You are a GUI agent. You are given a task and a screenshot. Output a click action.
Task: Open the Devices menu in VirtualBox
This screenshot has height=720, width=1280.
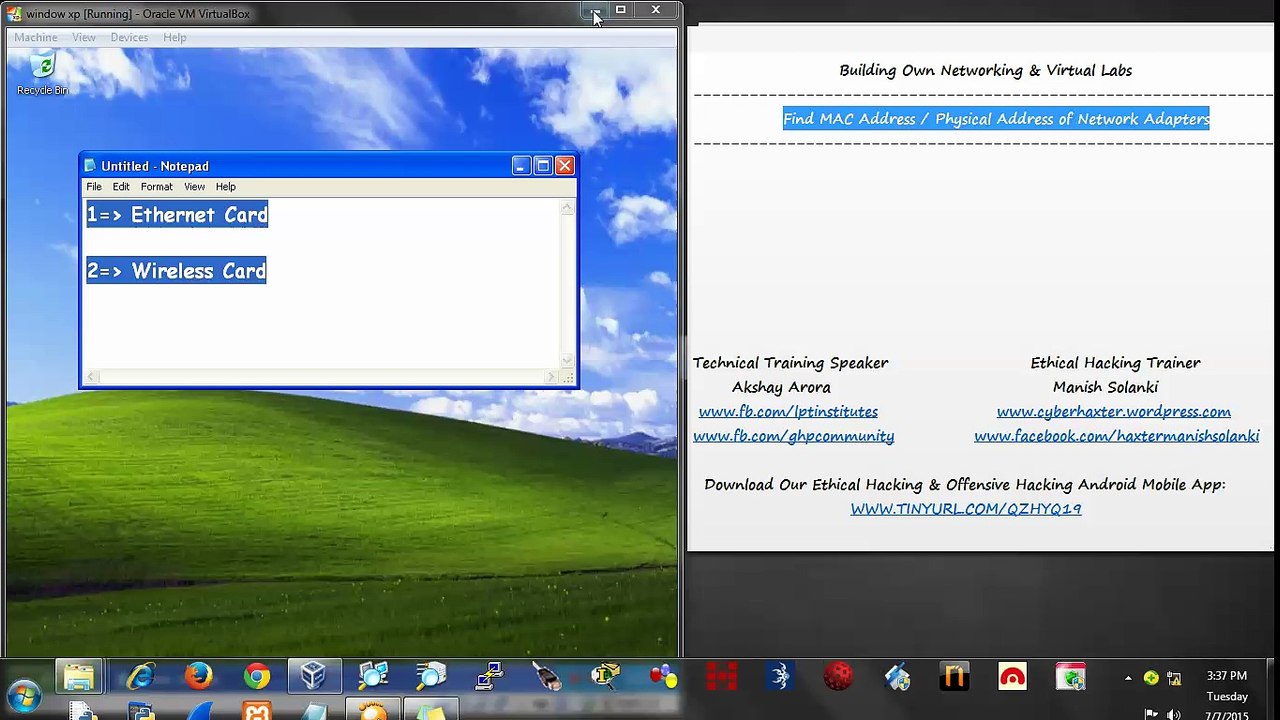(x=129, y=37)
